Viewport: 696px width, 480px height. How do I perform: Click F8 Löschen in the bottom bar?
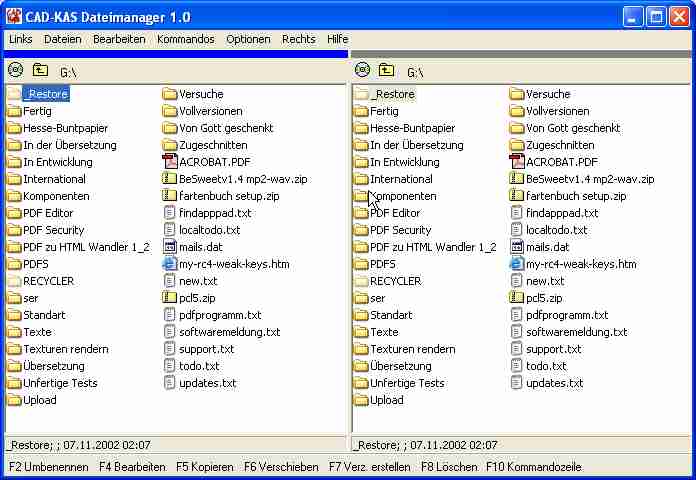[x=447, y=467]
